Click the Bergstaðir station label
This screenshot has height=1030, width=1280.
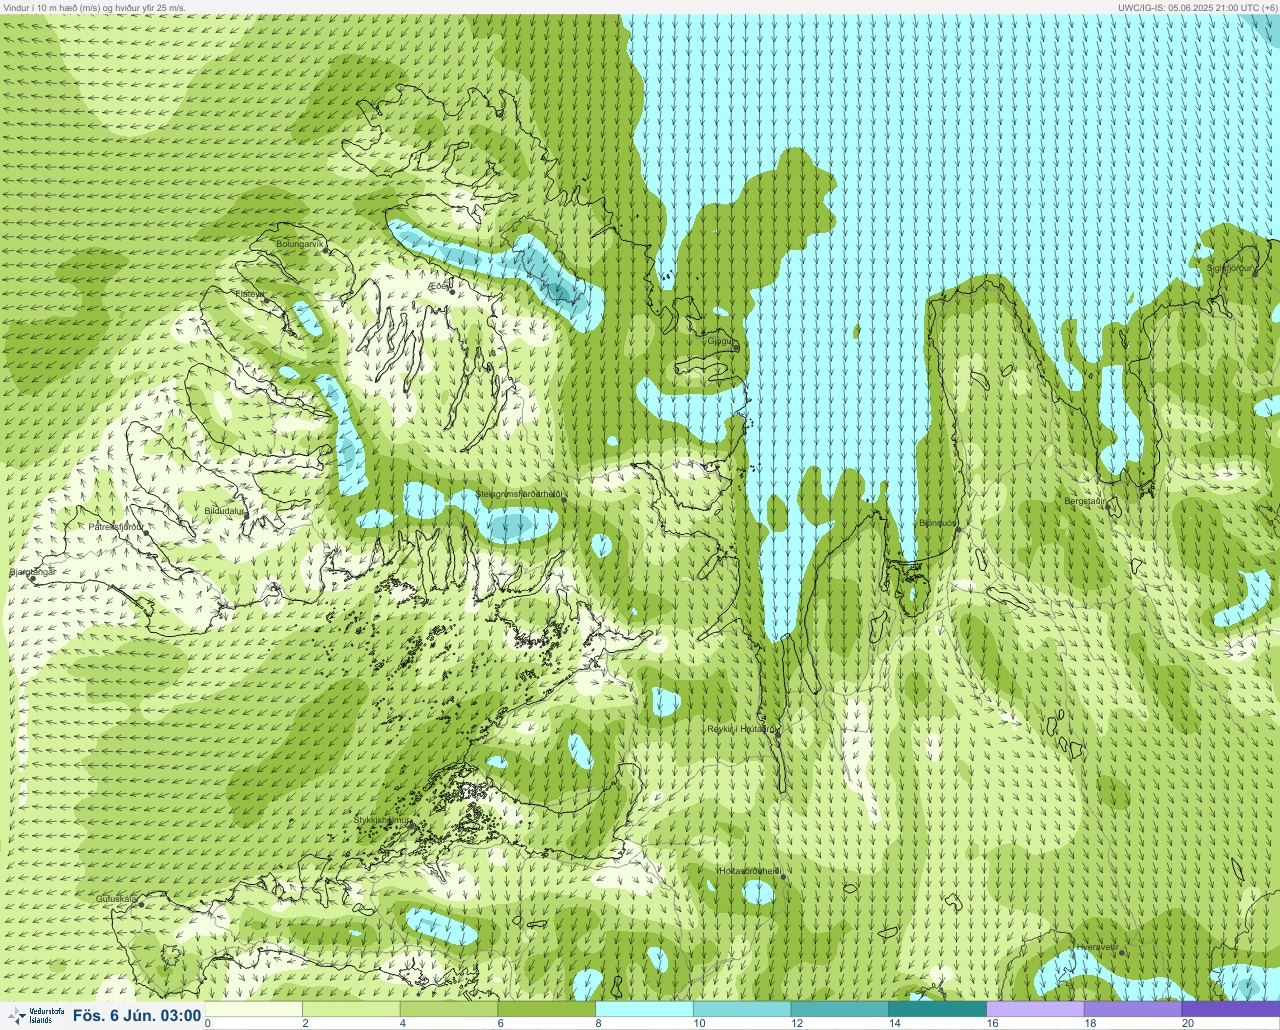[x=1086, y=501]
